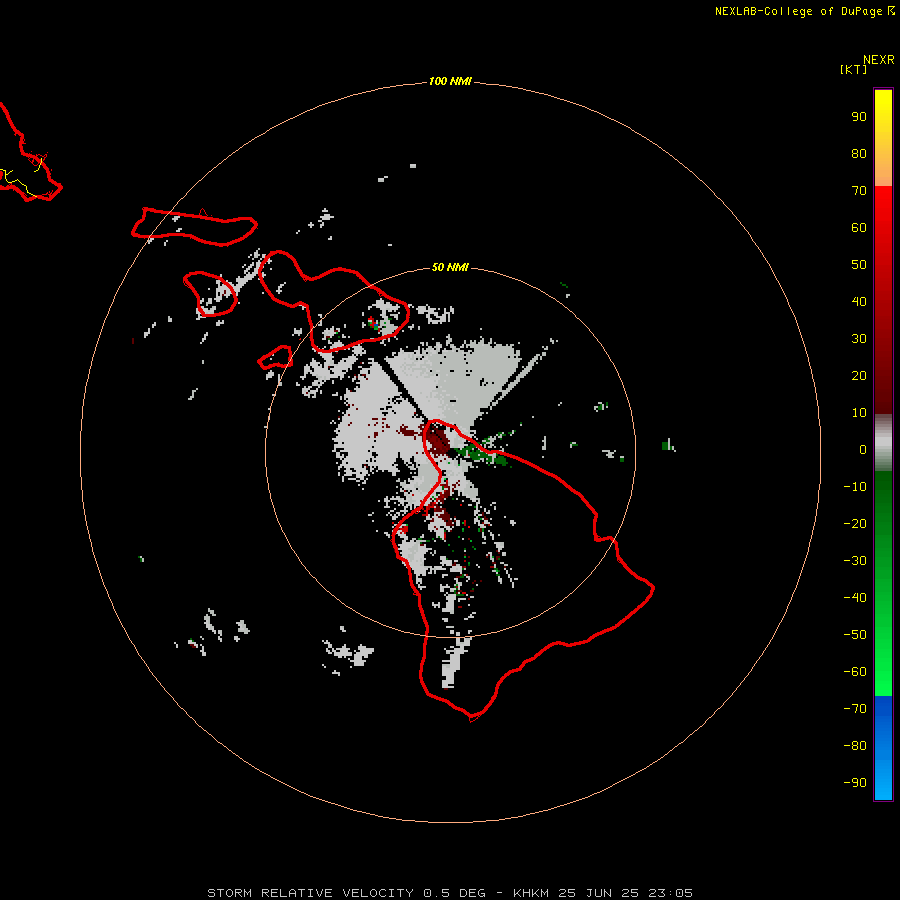Click the -30 tick label on the scale
The width and height of the screenshot is (900, 900).
855,561
